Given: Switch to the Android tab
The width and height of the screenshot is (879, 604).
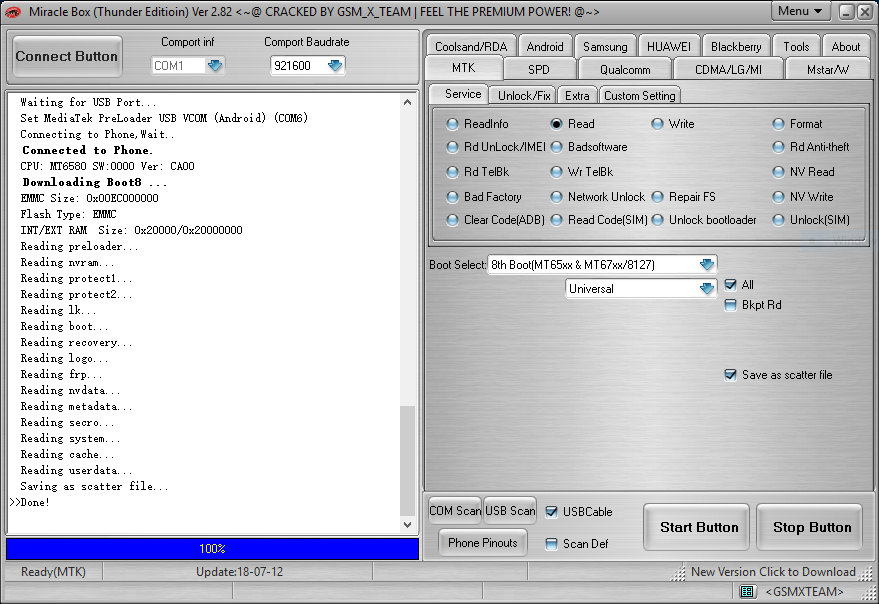Looking at the screenshot, I should point(545,47).
